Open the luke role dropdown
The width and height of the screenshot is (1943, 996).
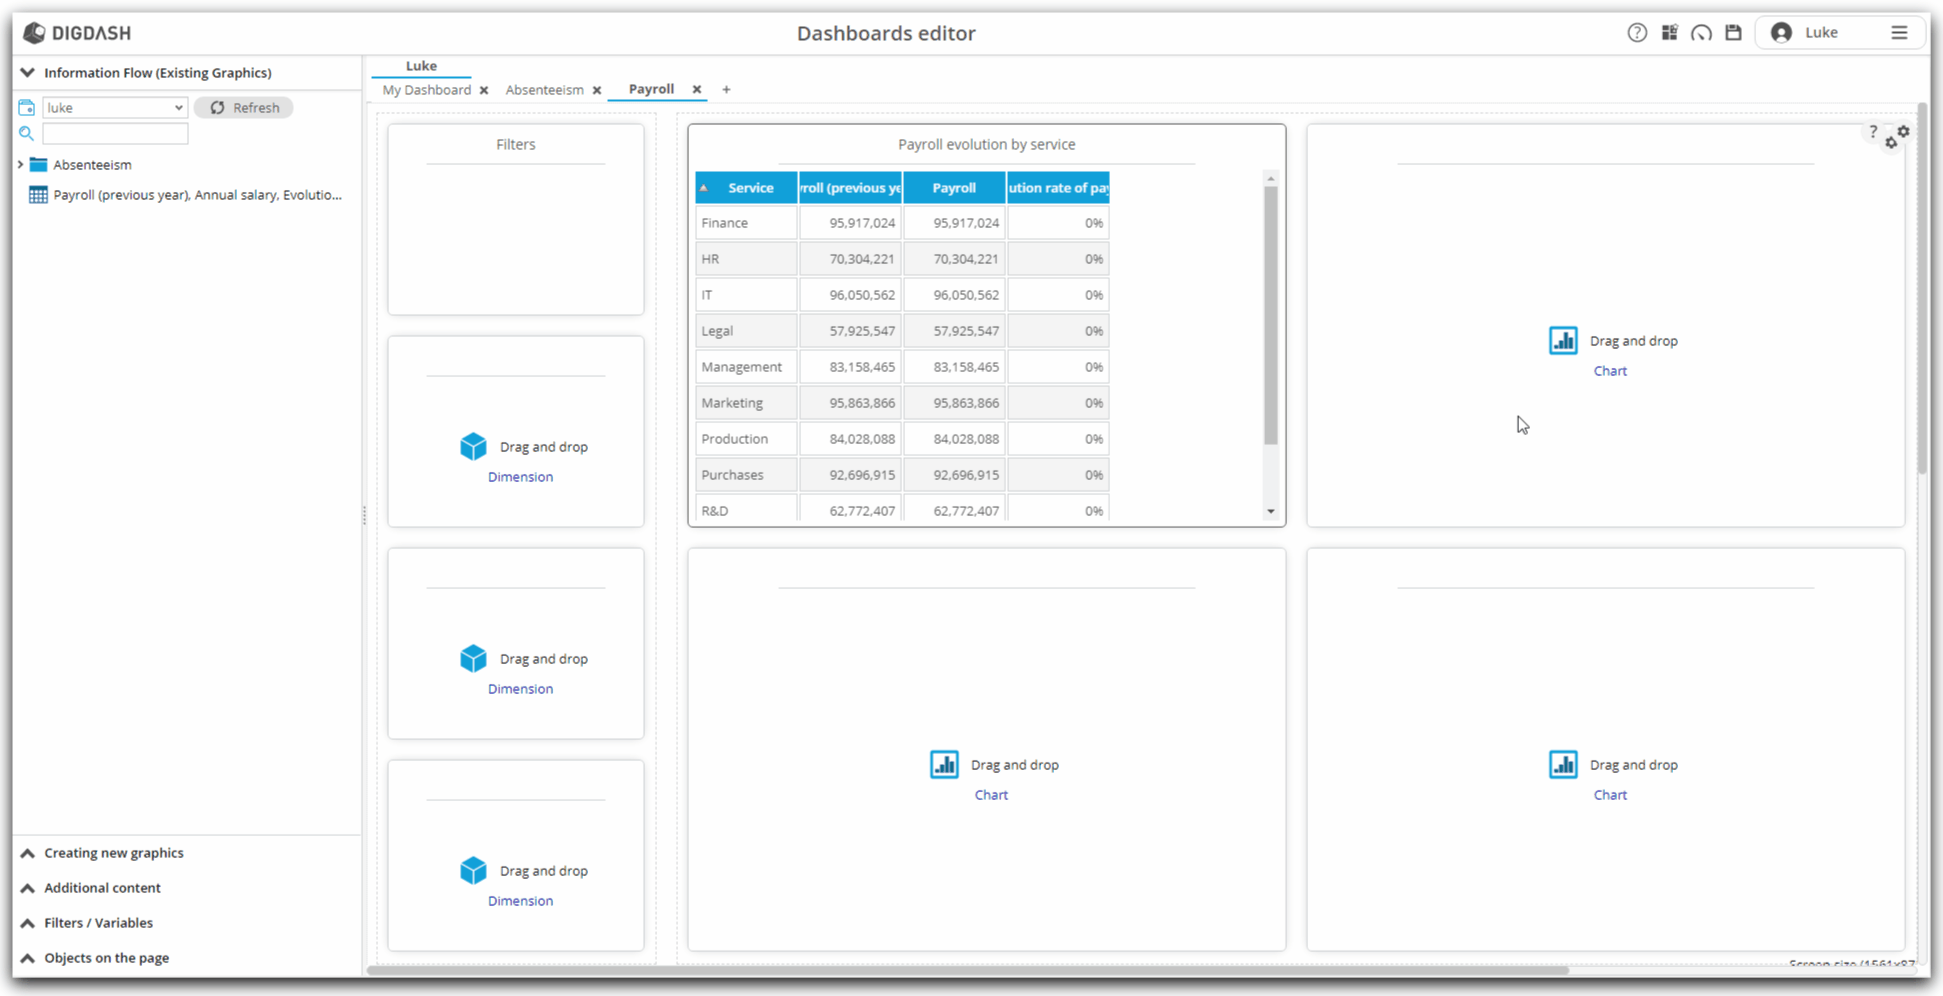coord(115,108)
